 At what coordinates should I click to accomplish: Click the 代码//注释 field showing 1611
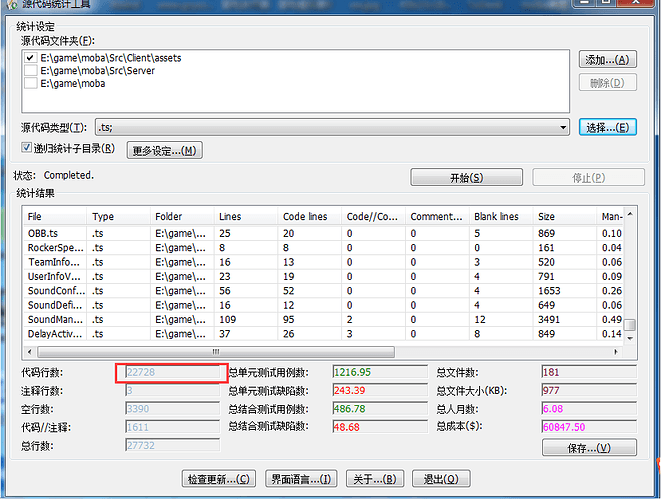click(x=173, y=427)
